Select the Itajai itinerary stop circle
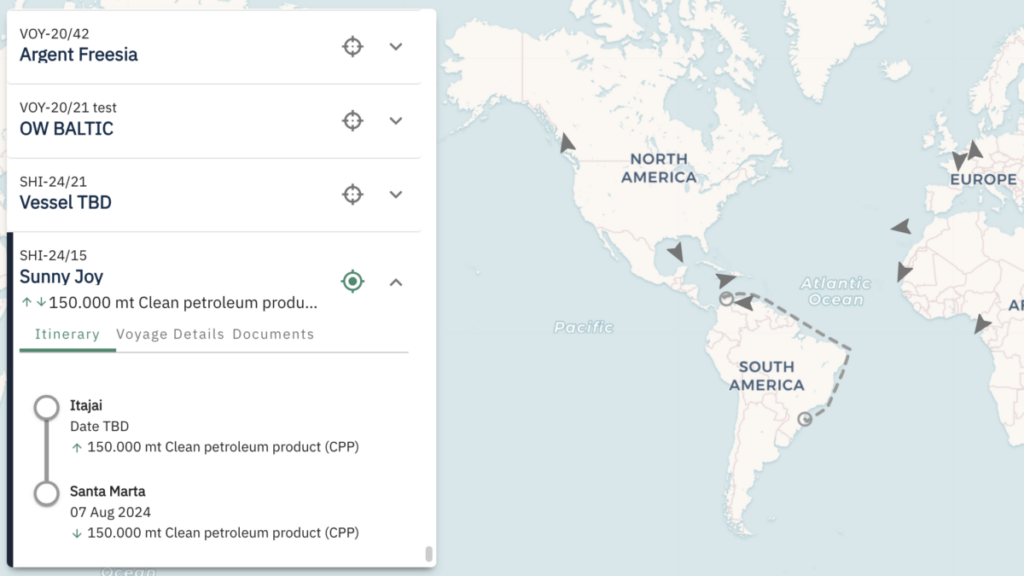Image resolution: width=1024 pixels, height=576 pixels. pyautogui.click(x=46, y=407)
